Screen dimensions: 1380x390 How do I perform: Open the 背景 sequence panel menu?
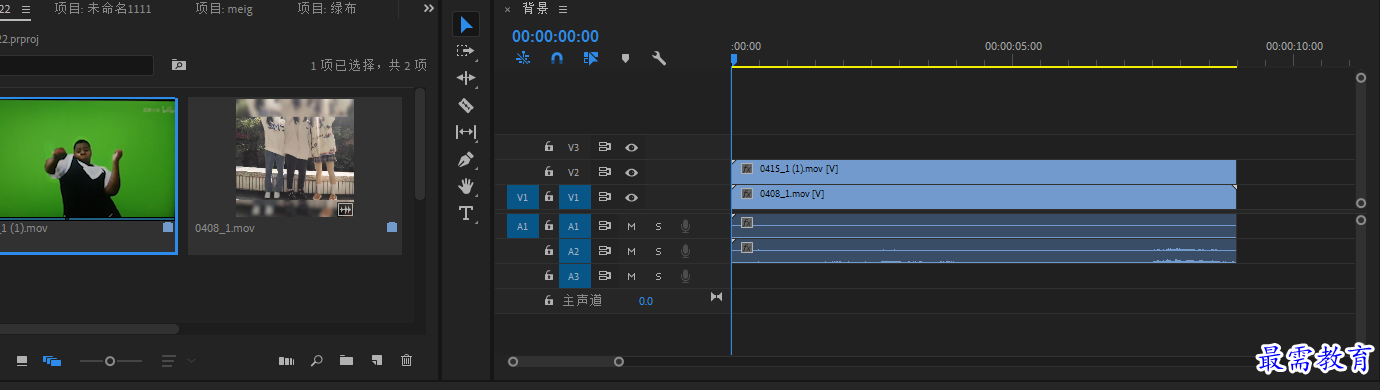pyautogui.click(x=563, y=9)
